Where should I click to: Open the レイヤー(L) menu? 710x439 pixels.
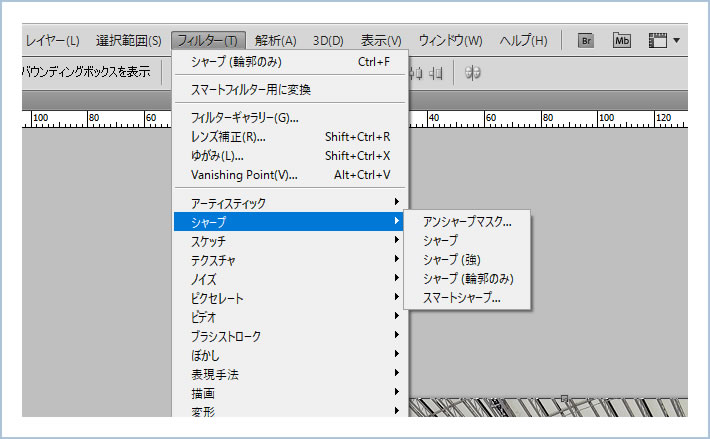click(52, 41)
